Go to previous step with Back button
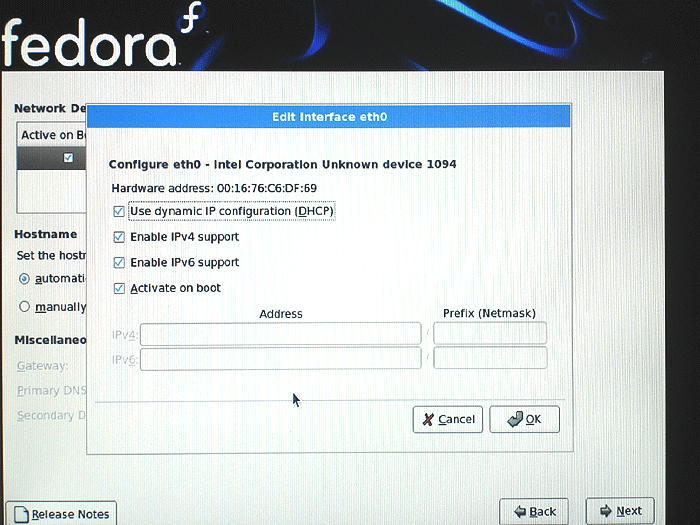The image size is (700, 525). pos(534,511)
